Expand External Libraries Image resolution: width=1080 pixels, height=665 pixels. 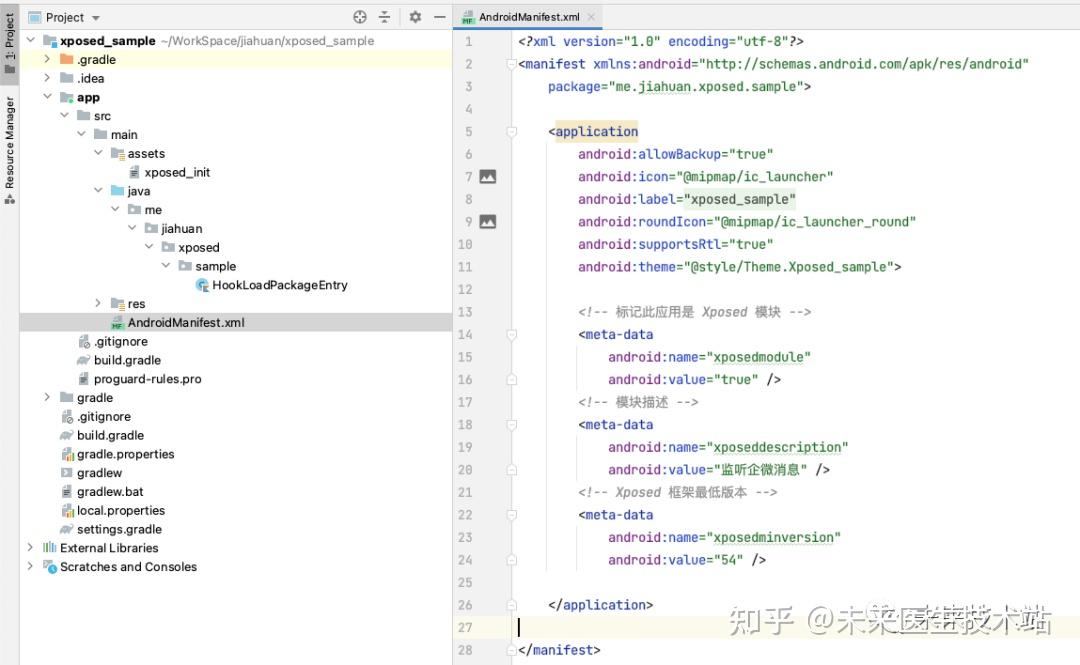coord(29,548)
